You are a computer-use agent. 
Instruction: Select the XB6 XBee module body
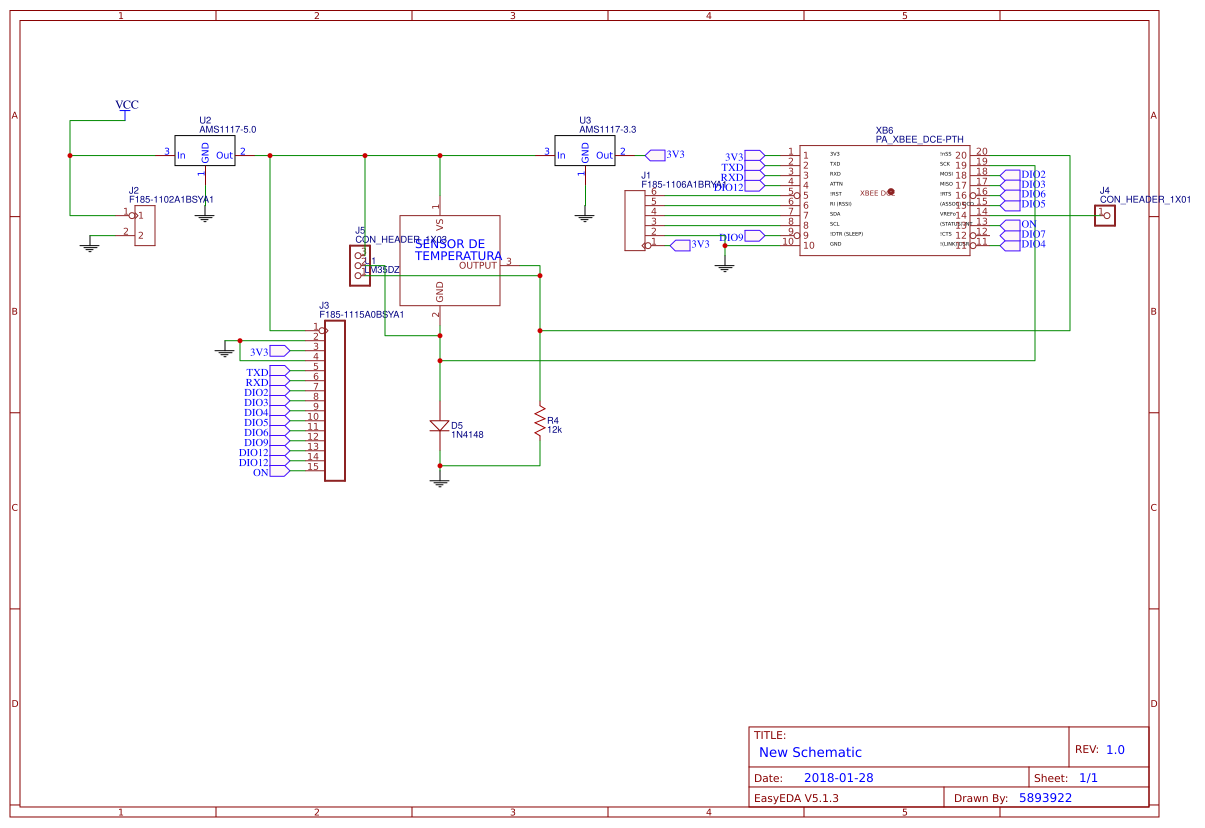pyautogui.click(x=885, y=200)
